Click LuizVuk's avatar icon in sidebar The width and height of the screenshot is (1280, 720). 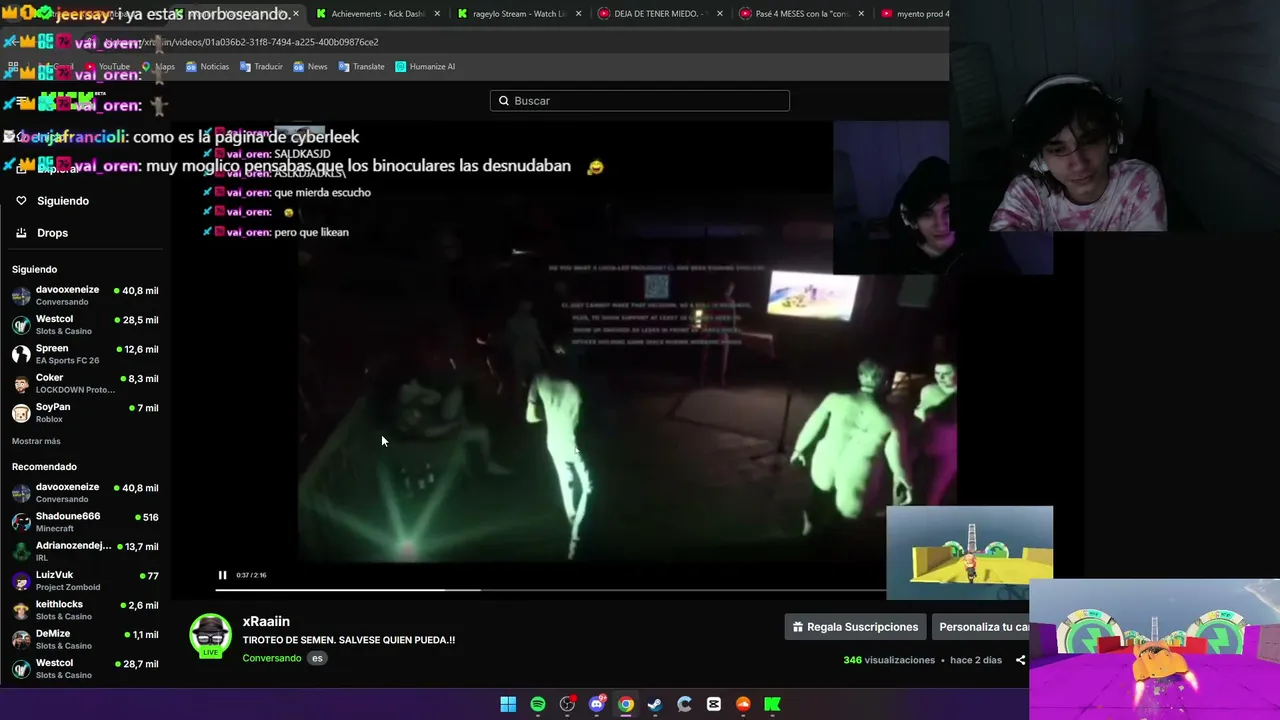(x=21, y=581)
